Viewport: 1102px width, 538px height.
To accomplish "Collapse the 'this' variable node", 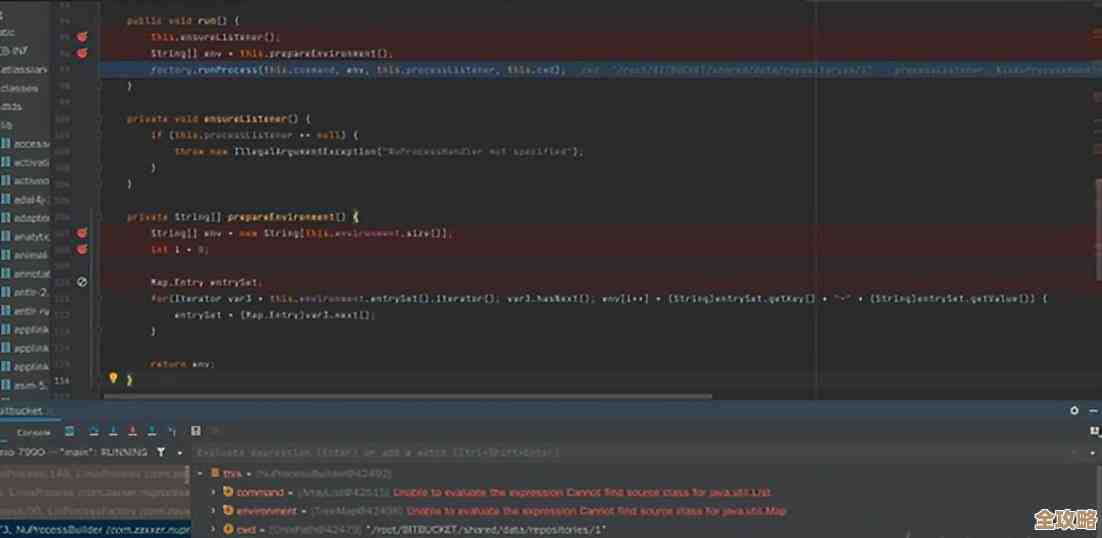I will [200, 473].
